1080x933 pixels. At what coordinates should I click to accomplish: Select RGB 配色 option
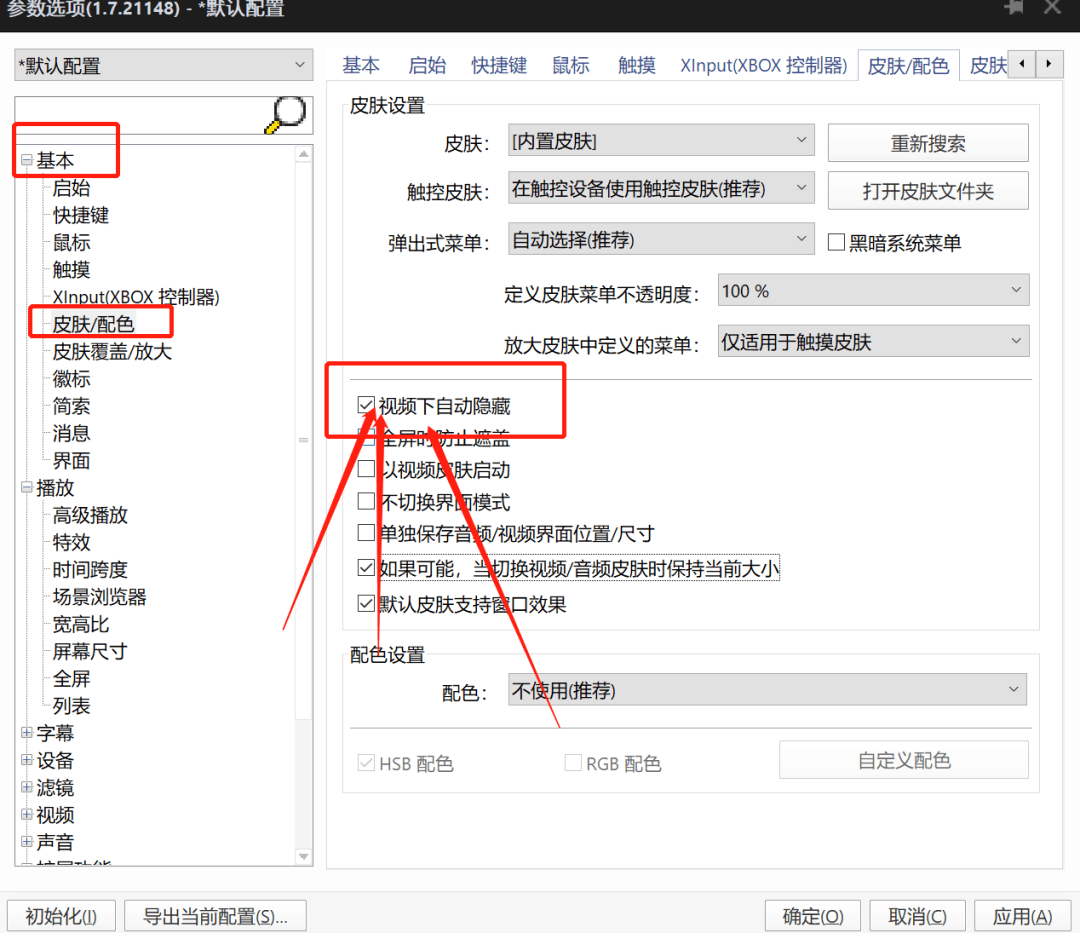pyautogui.click(x=572, y=763)
